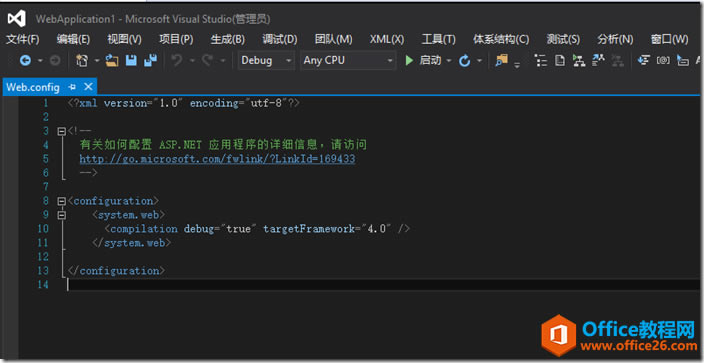Click the Undo arrow icon

click(177, 61)
